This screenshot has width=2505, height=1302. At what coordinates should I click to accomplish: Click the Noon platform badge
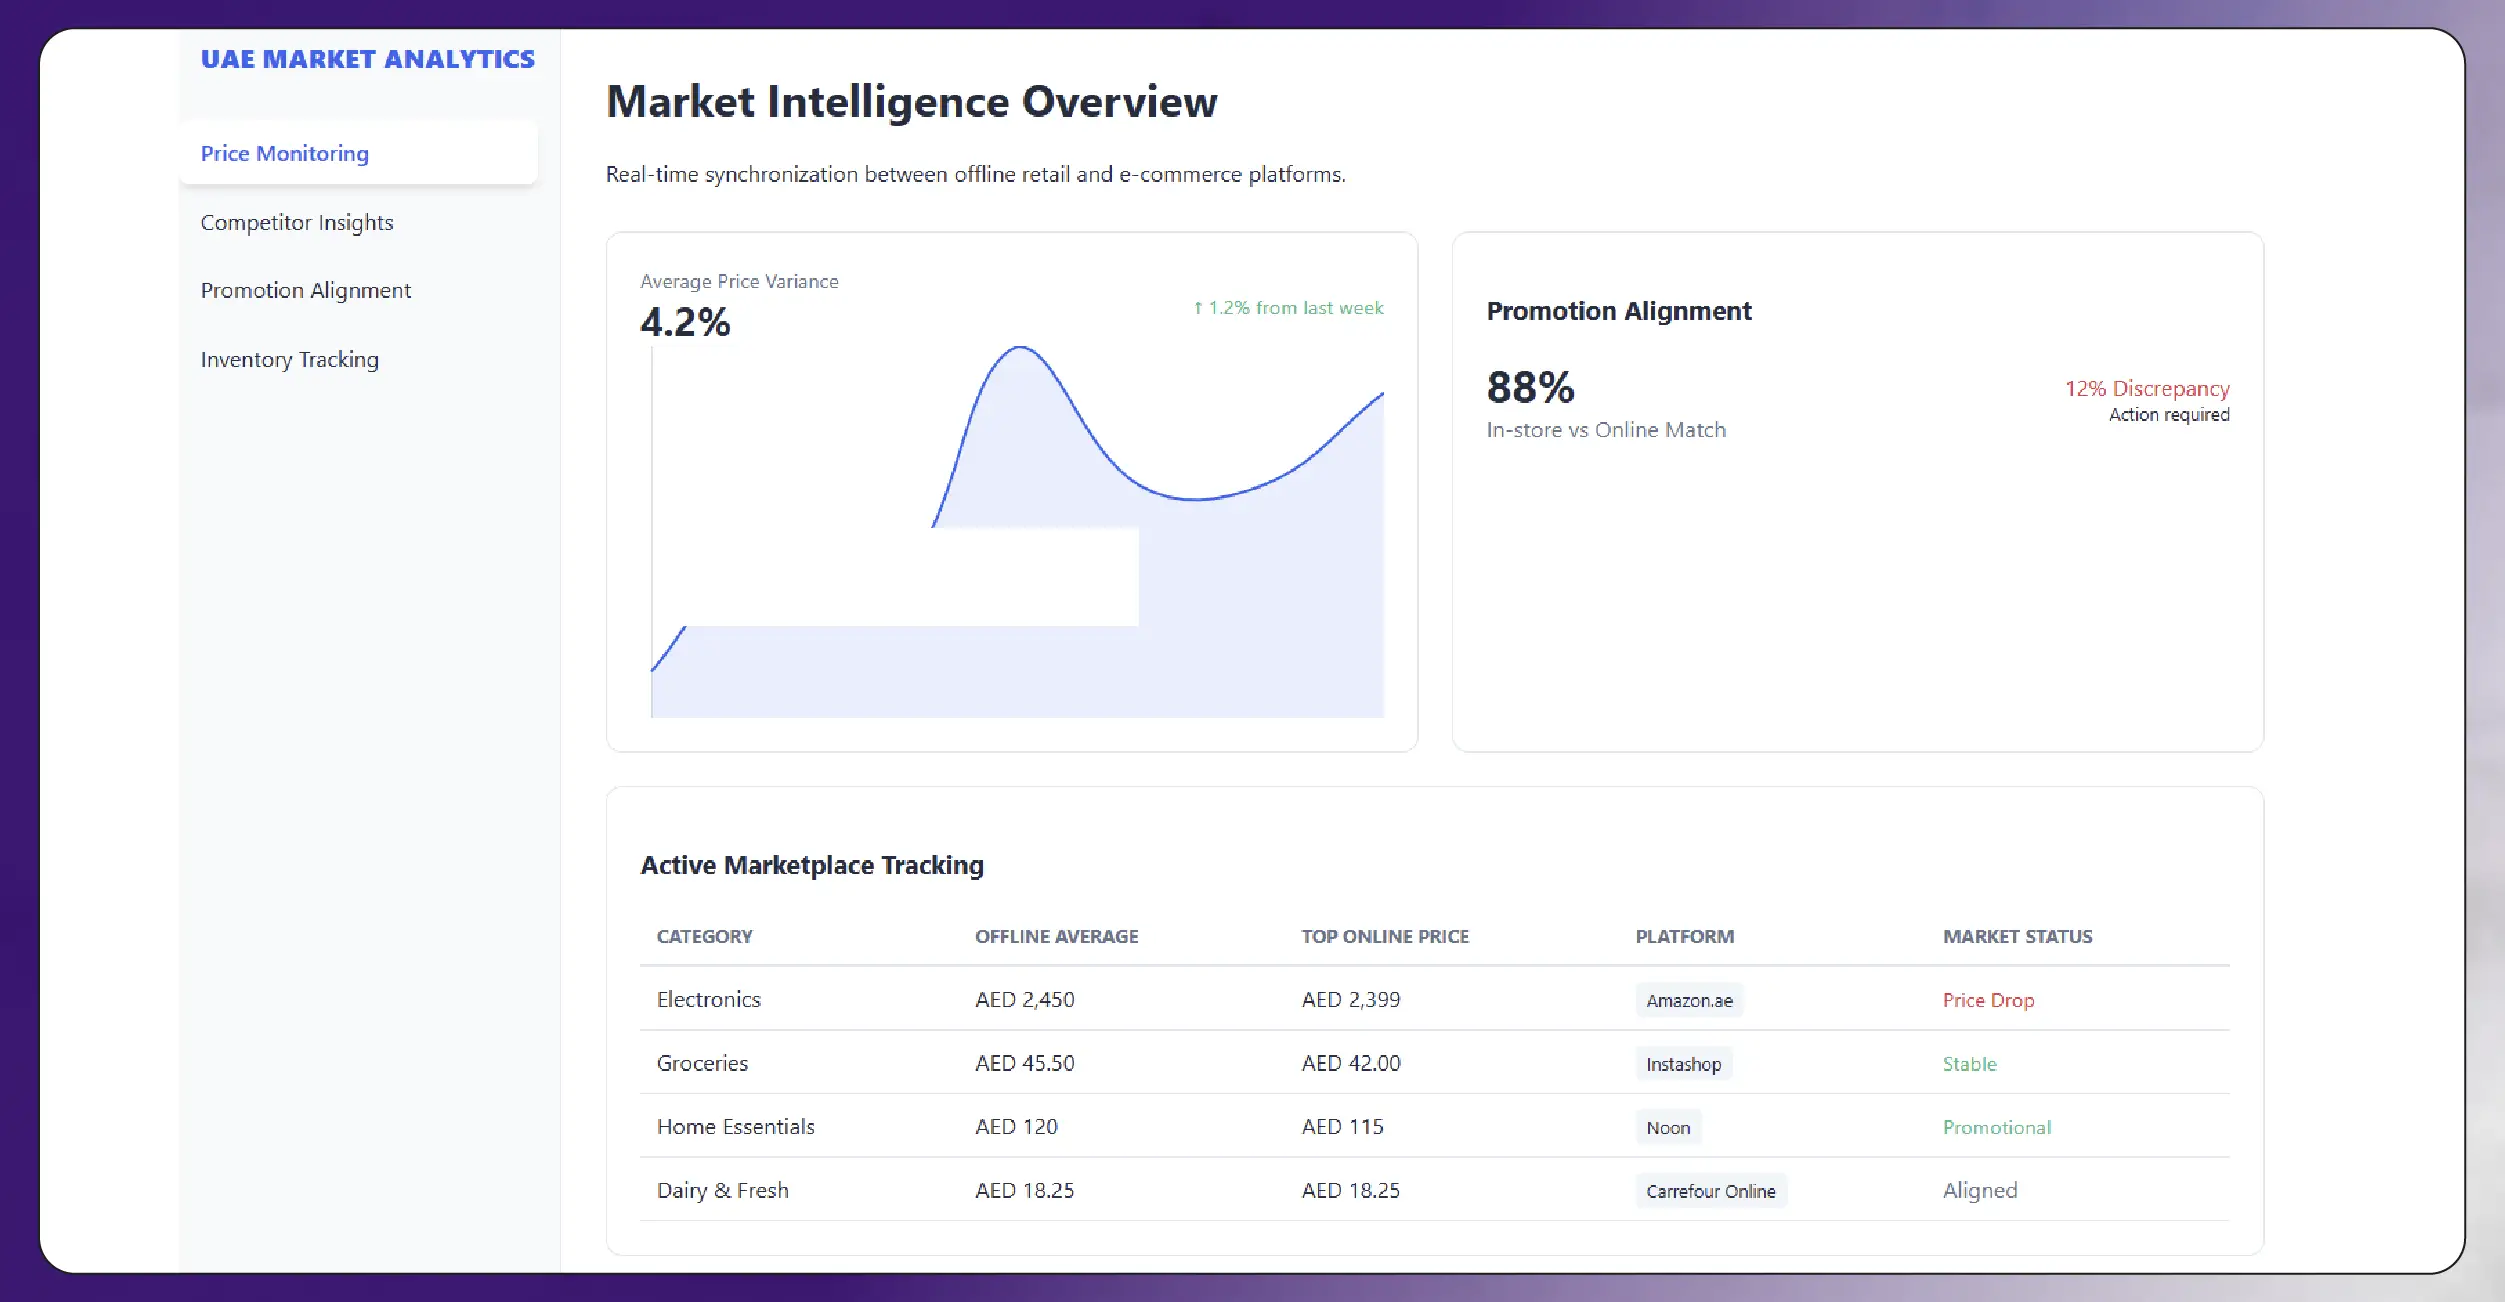pos(1668,1128)
